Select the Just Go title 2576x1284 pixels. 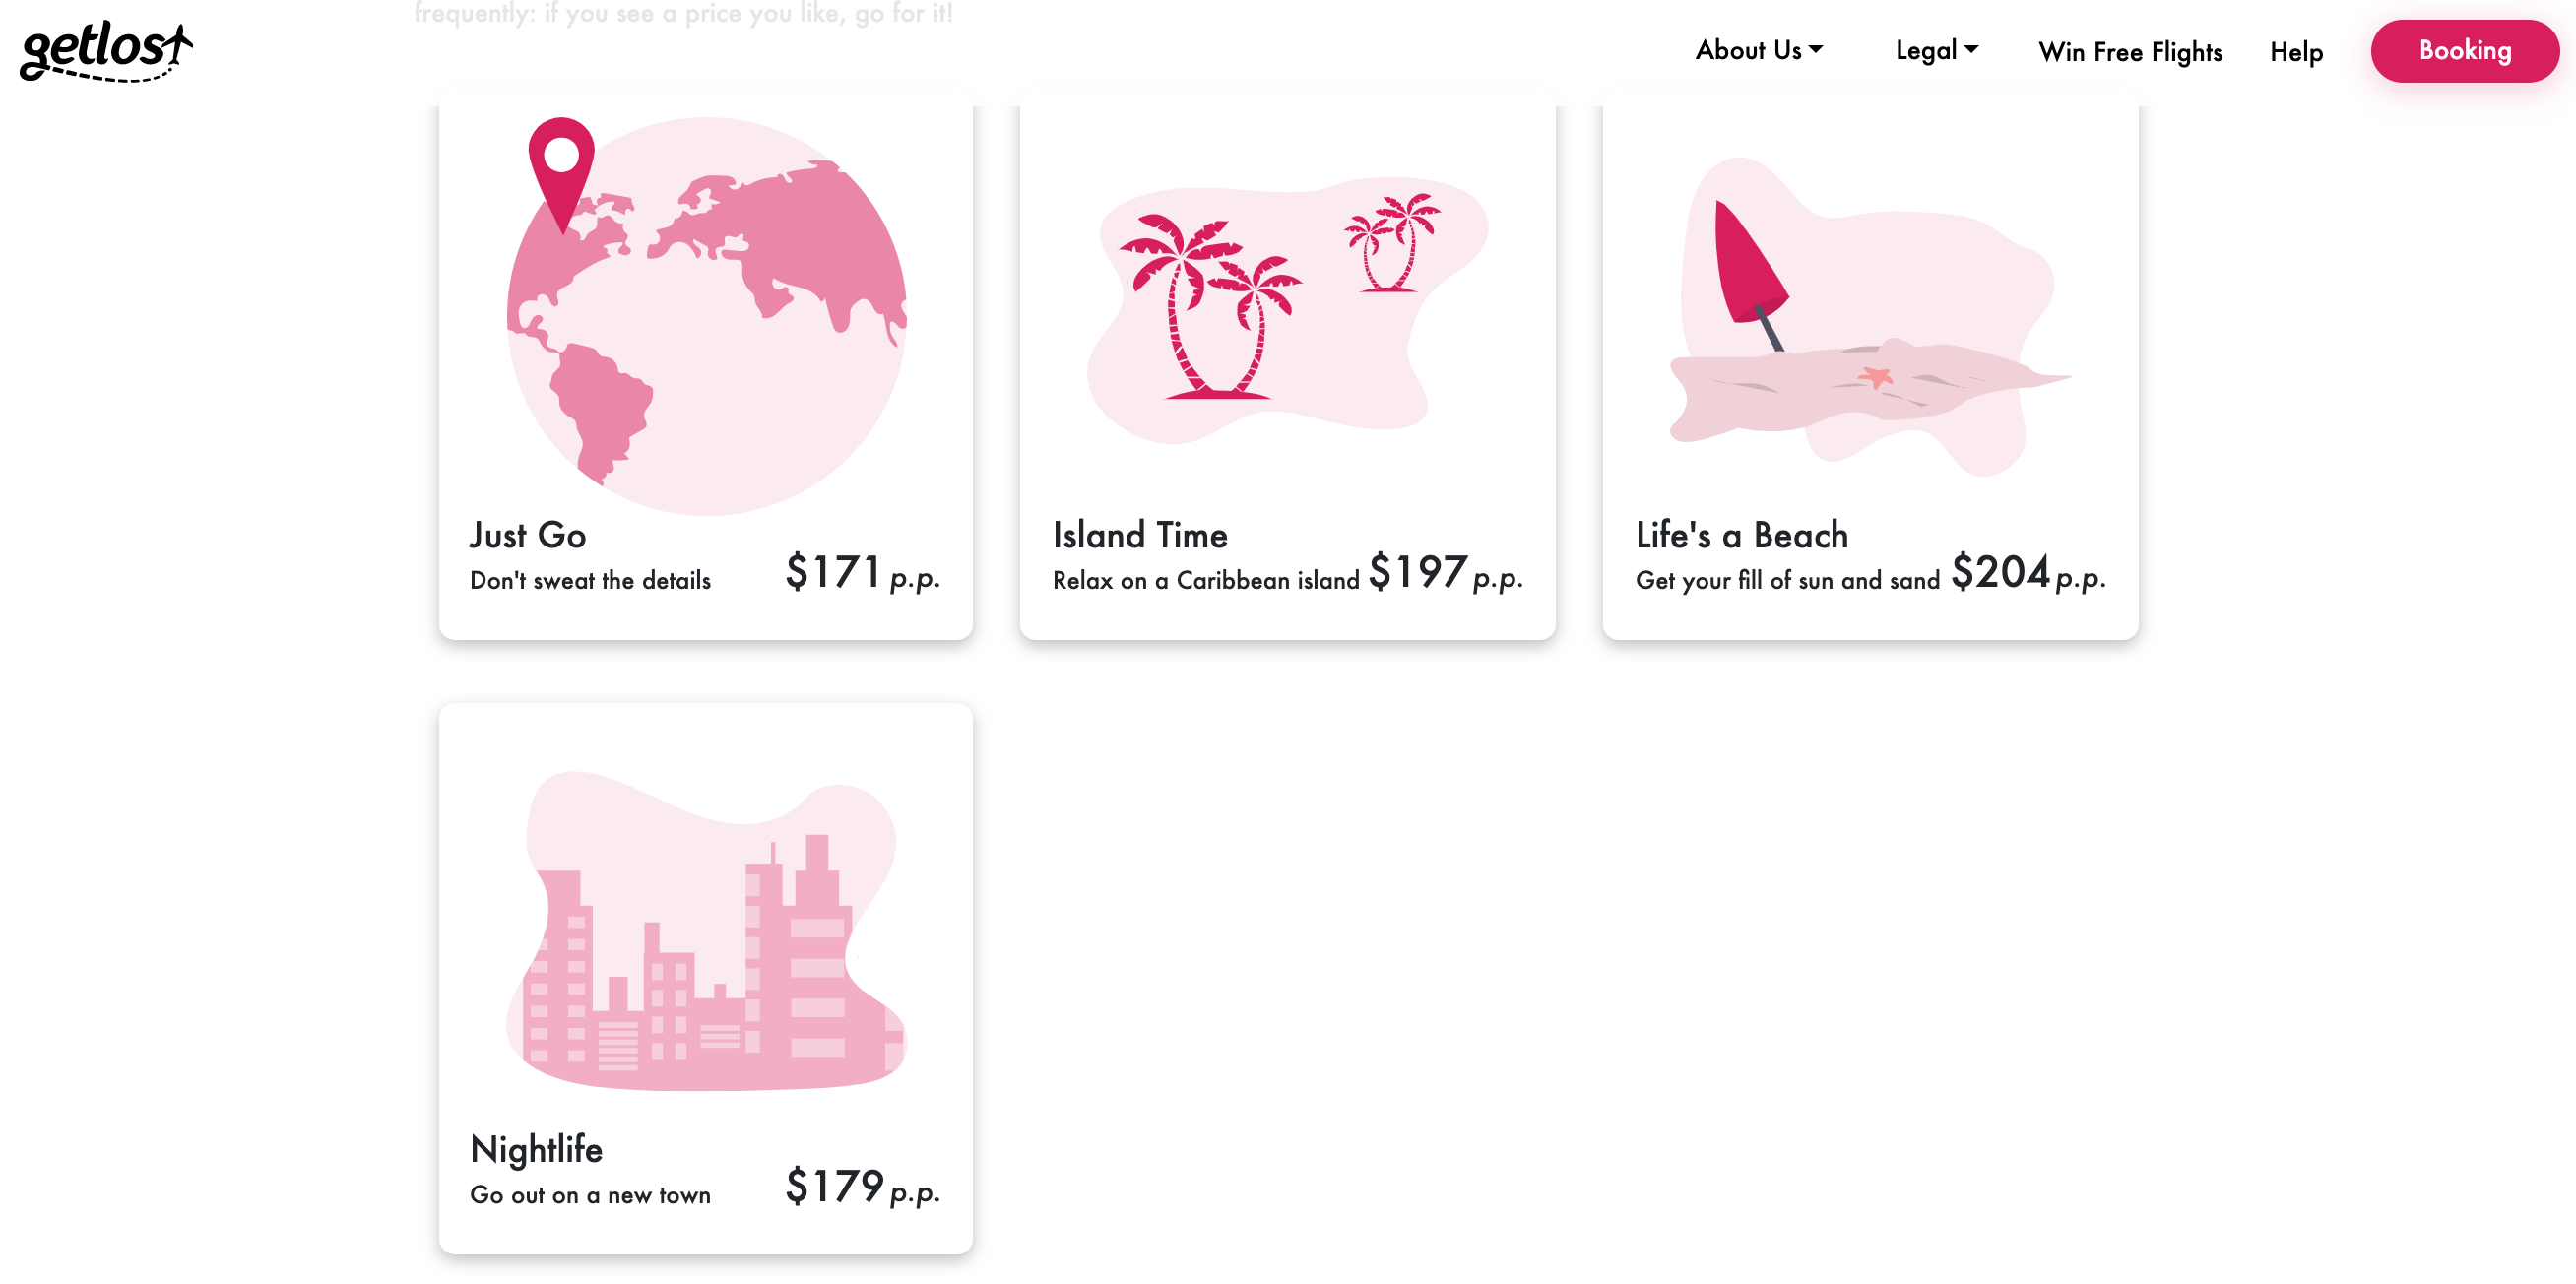(528, 535)
